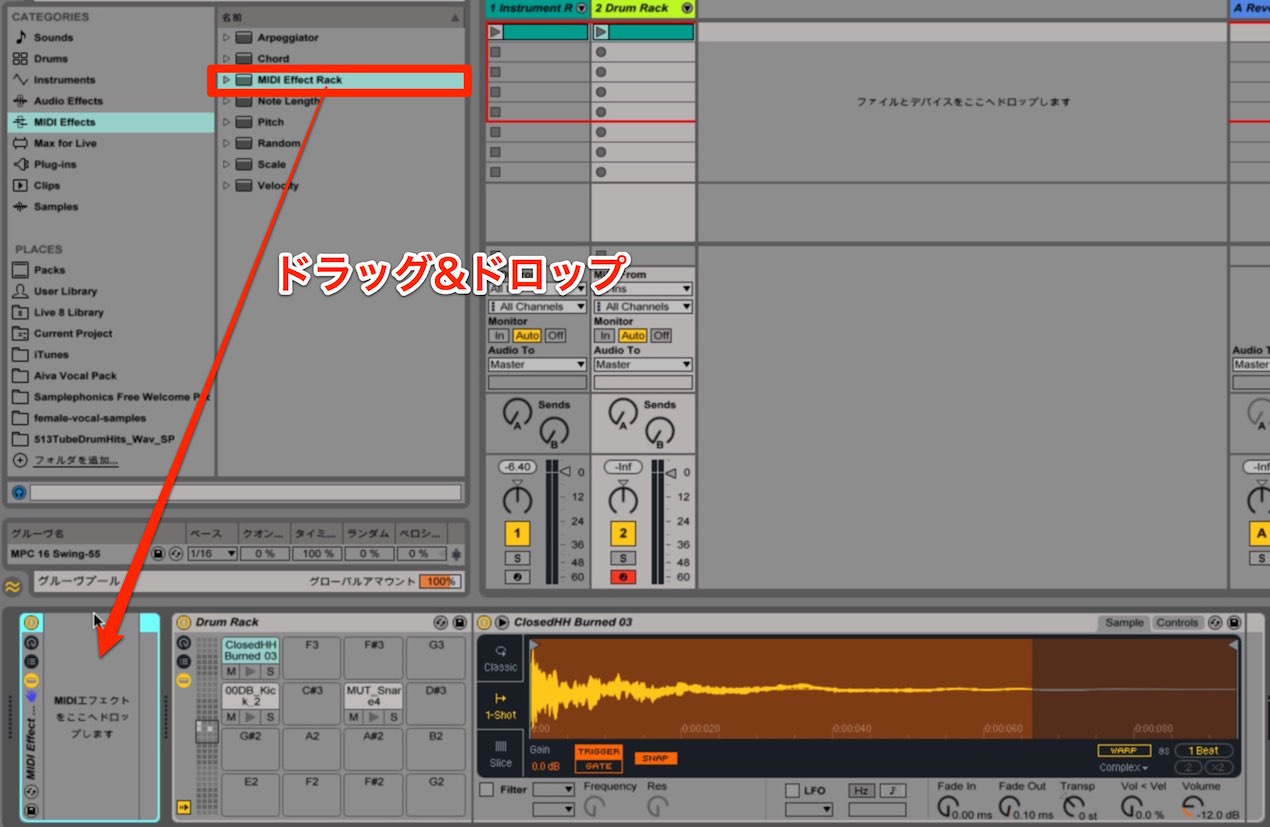Toggle track 1 activator button
The width and height of the screenshot is (1270, 827).
pos(517,533)
